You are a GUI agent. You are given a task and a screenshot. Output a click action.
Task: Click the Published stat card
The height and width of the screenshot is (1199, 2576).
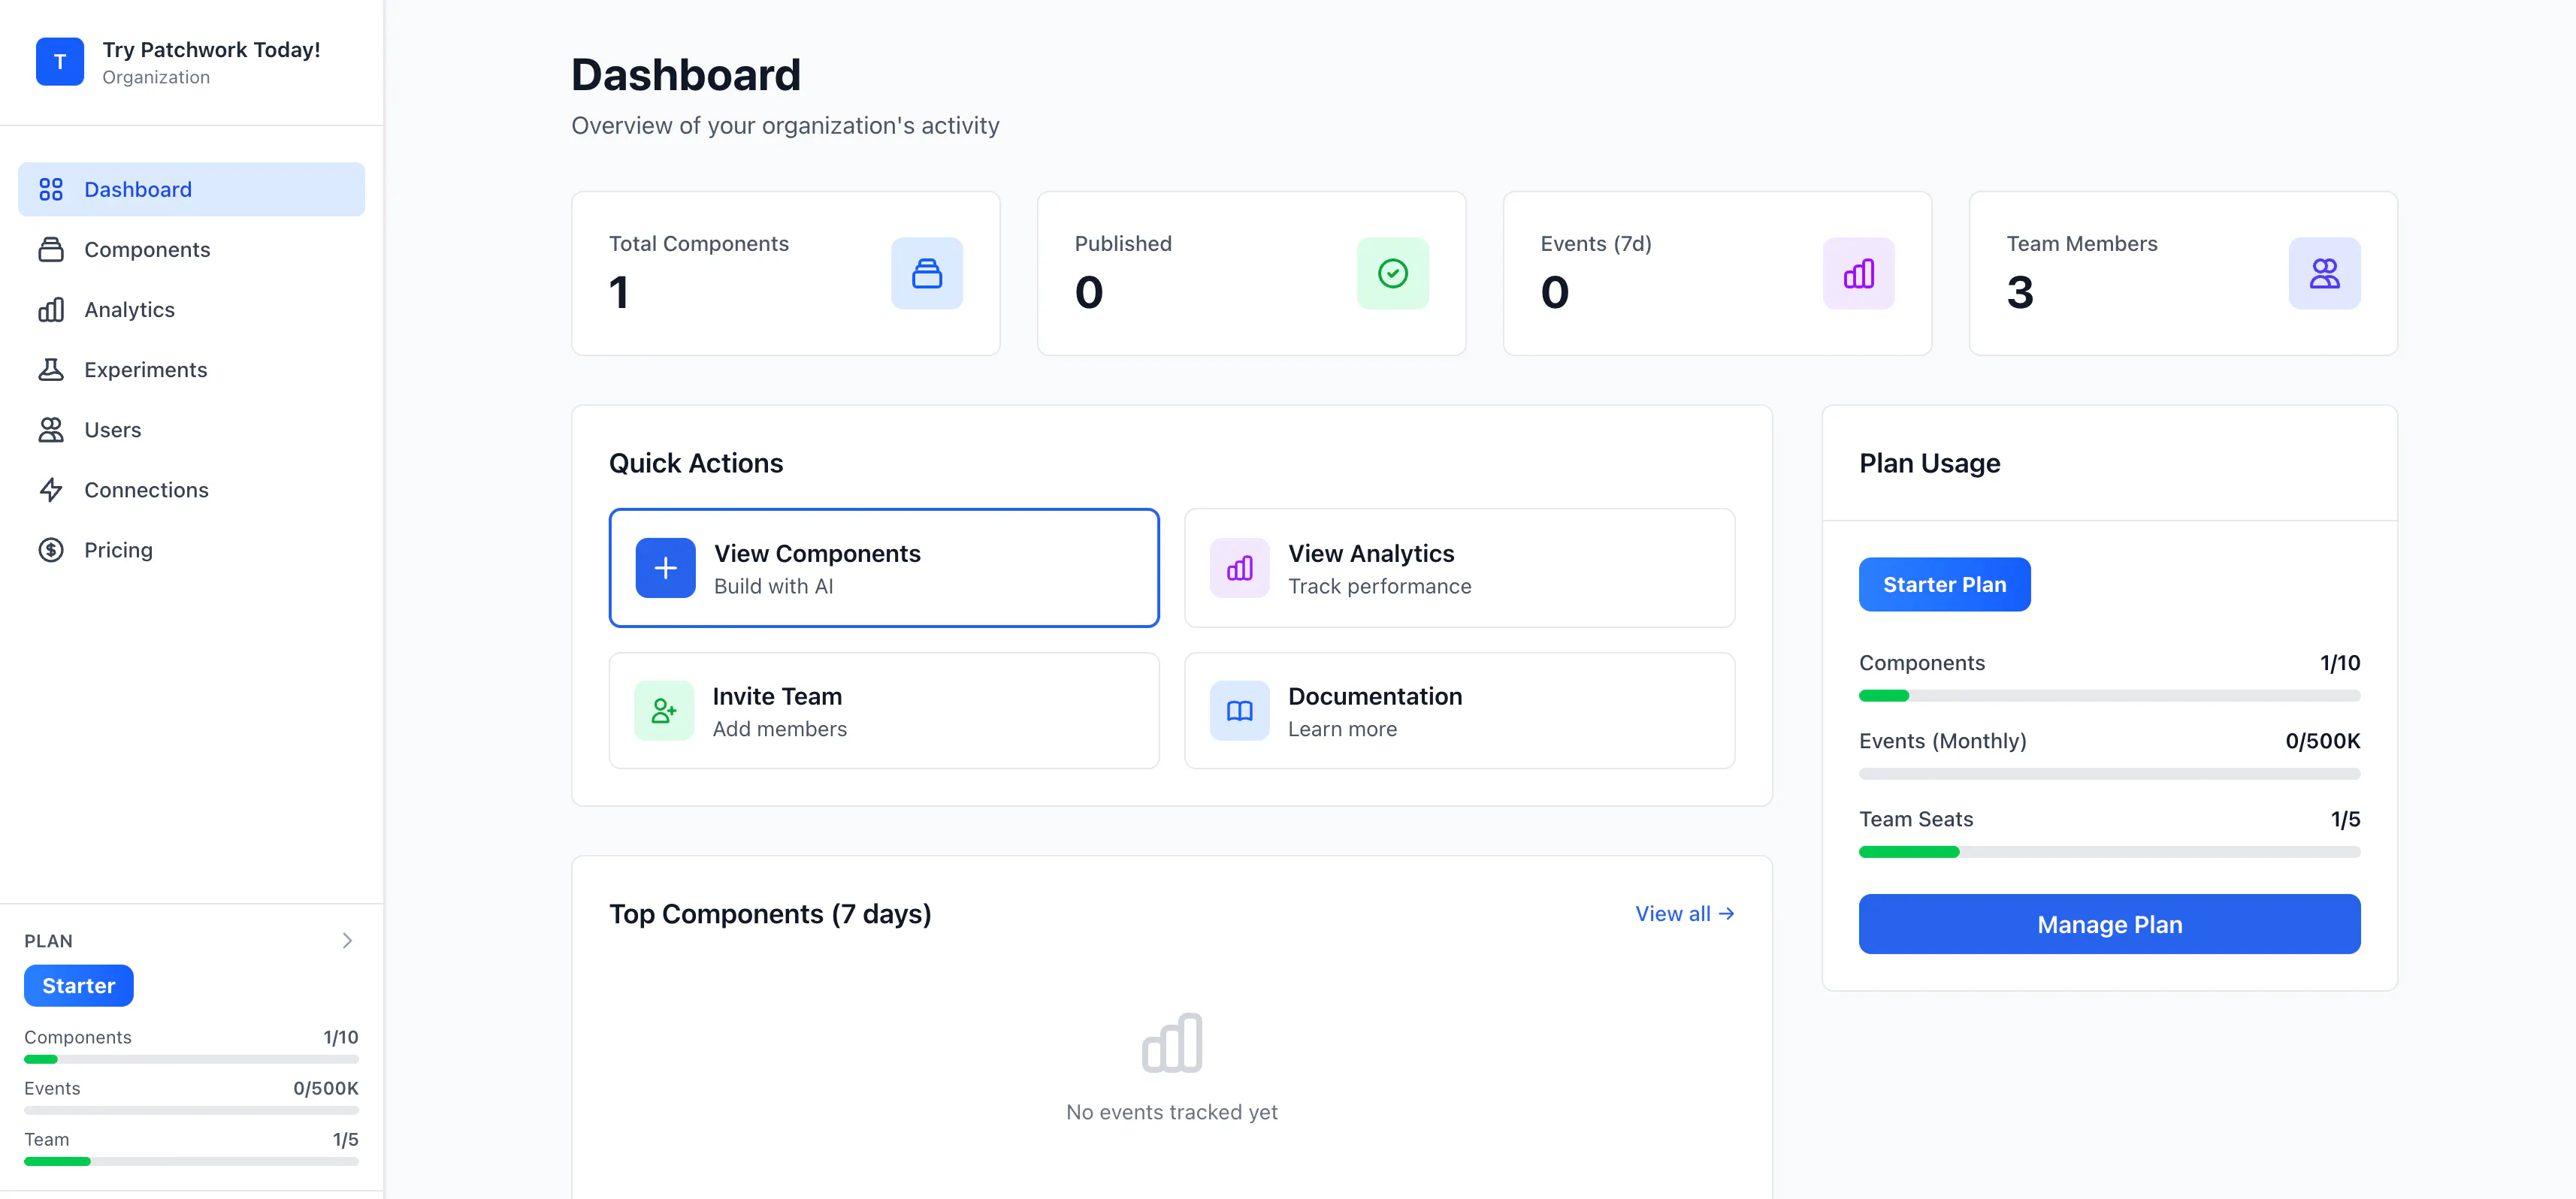[1252, 273]
